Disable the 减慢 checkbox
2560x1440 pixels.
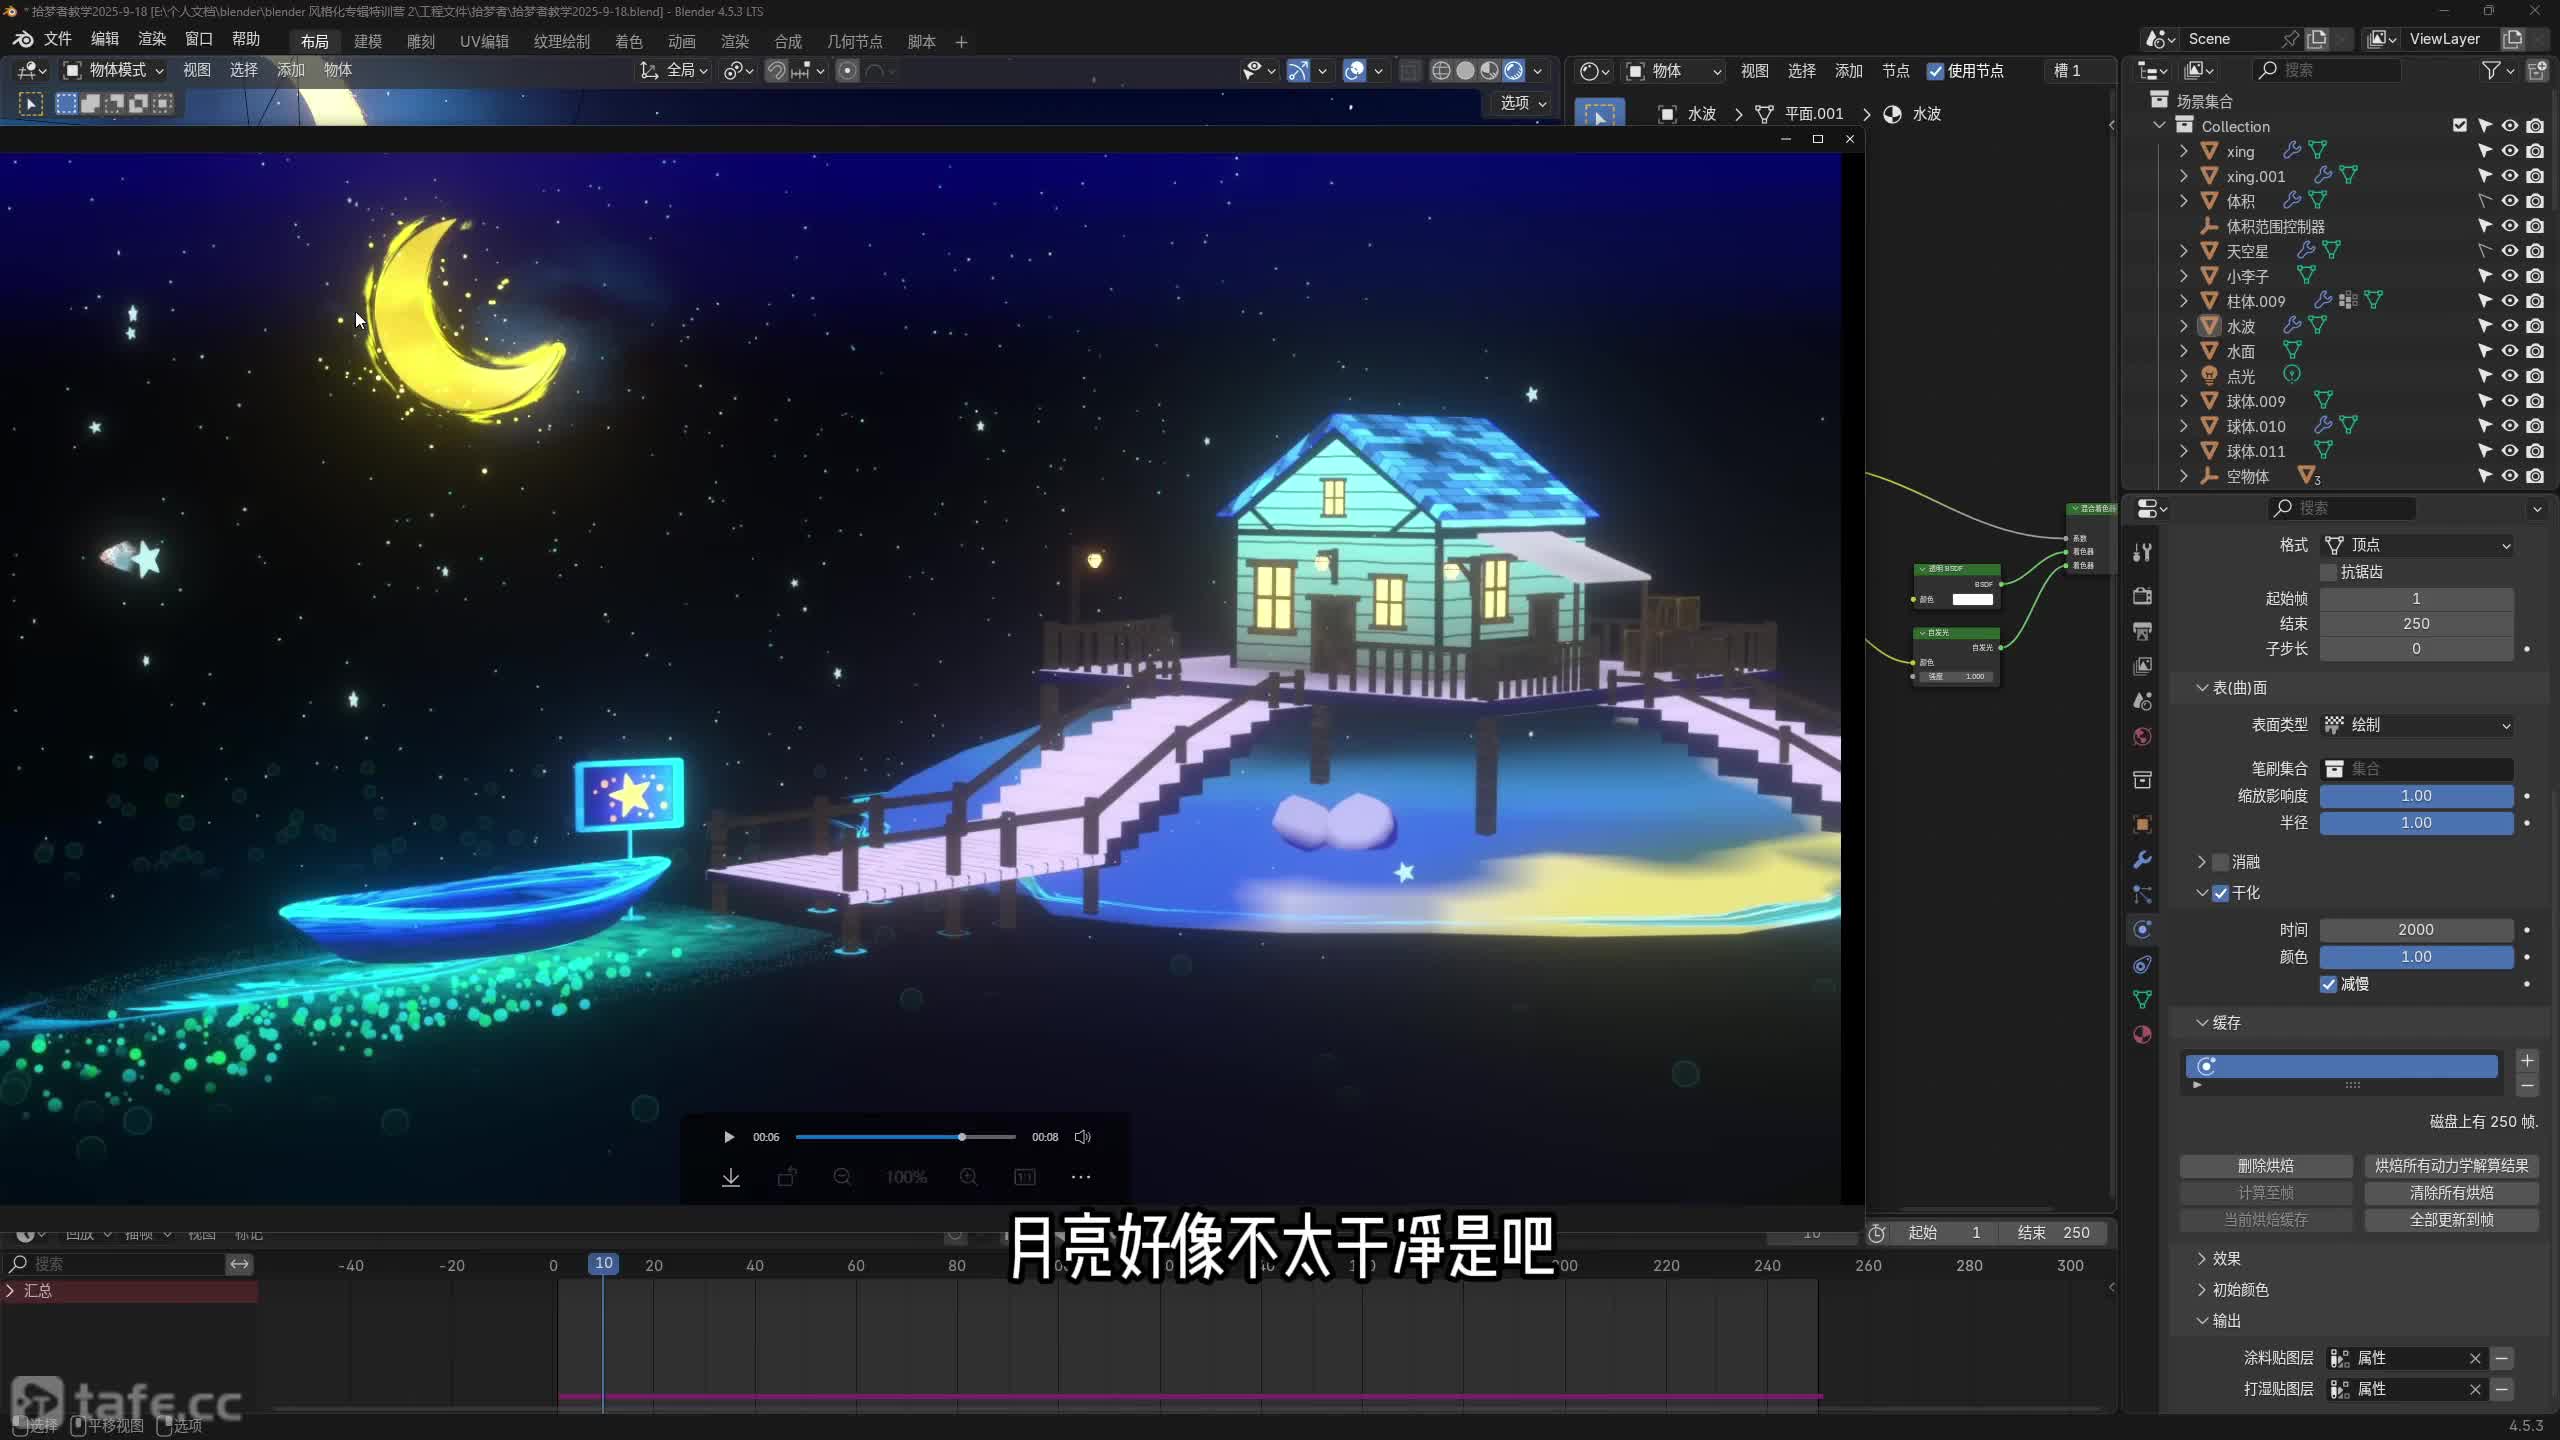pyautogui.click(x=2329, y=984)
